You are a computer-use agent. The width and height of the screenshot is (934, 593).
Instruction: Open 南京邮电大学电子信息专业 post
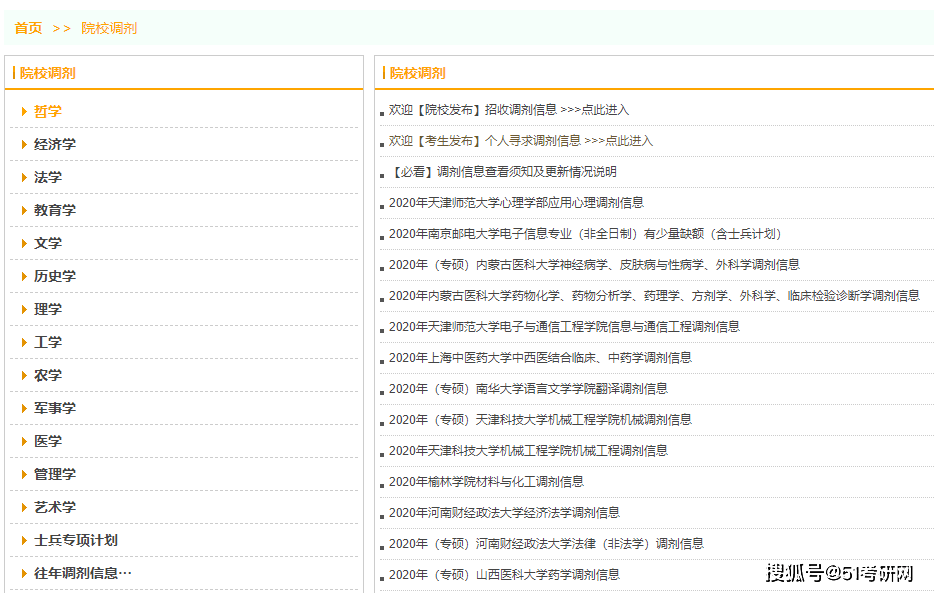[585, 234]
